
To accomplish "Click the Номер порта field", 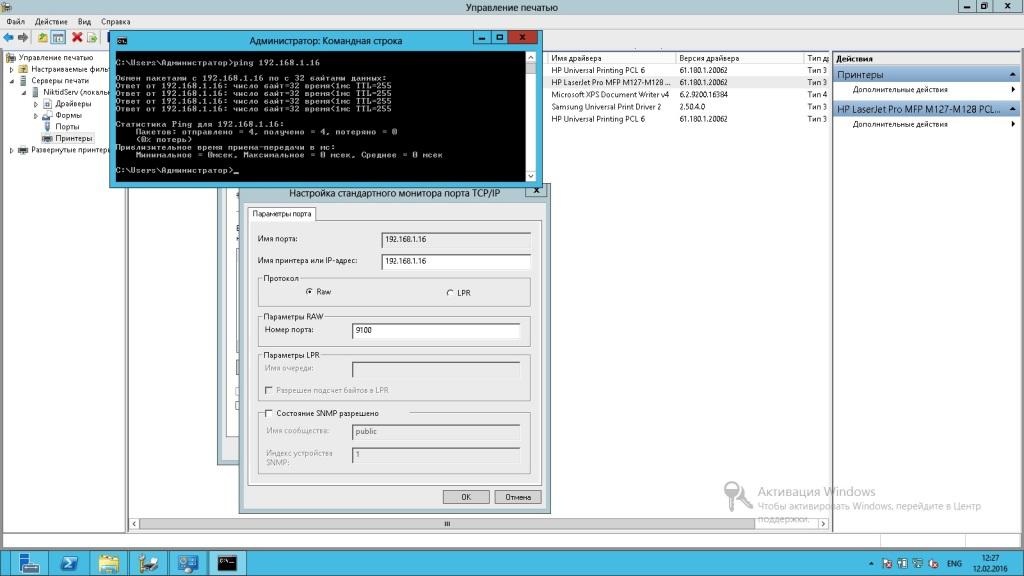I will 436,329.
